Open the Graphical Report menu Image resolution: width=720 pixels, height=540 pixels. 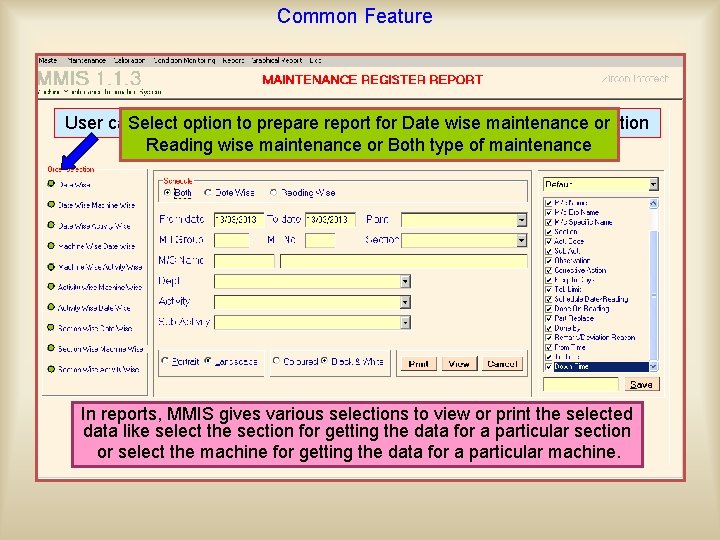tap(276, 60)
